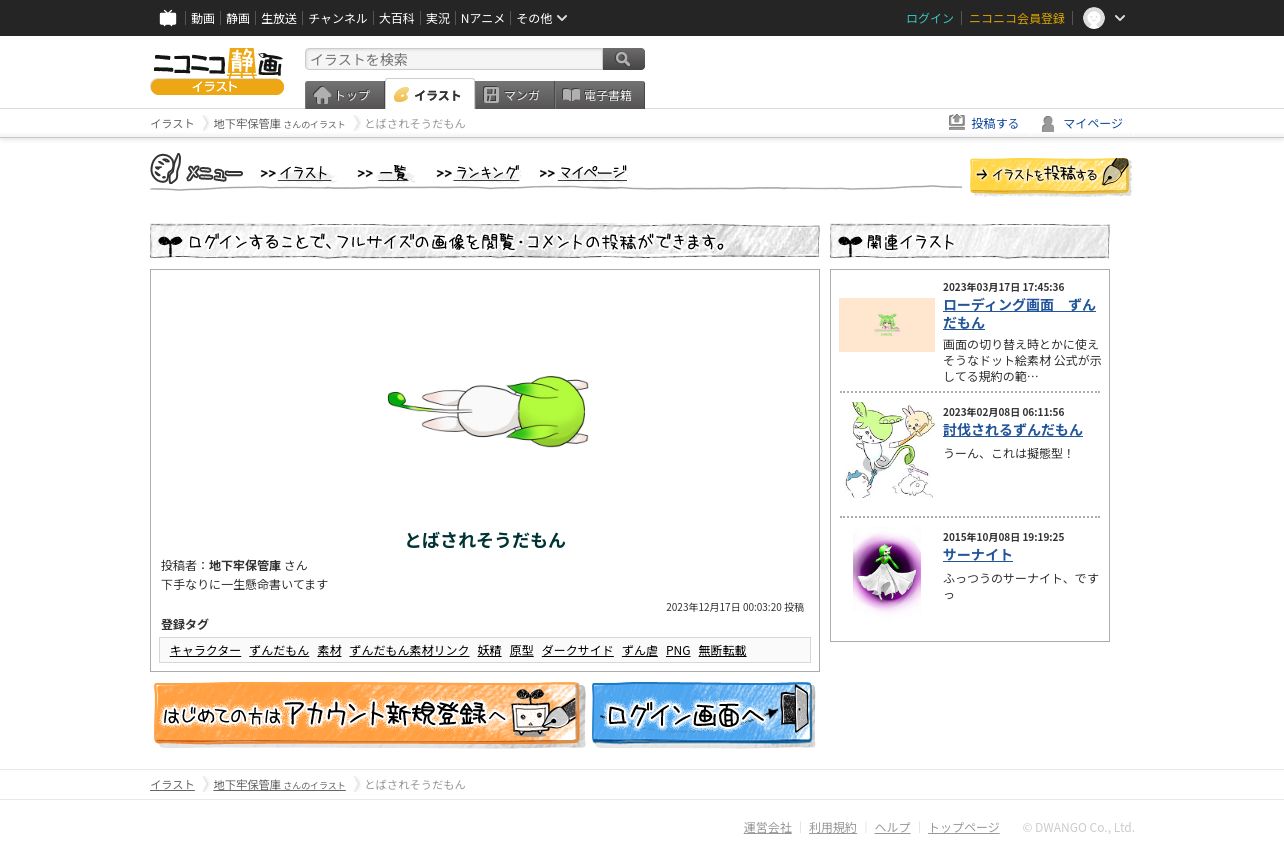
Task: Open トップページ footer link
Action: (964, 827)
